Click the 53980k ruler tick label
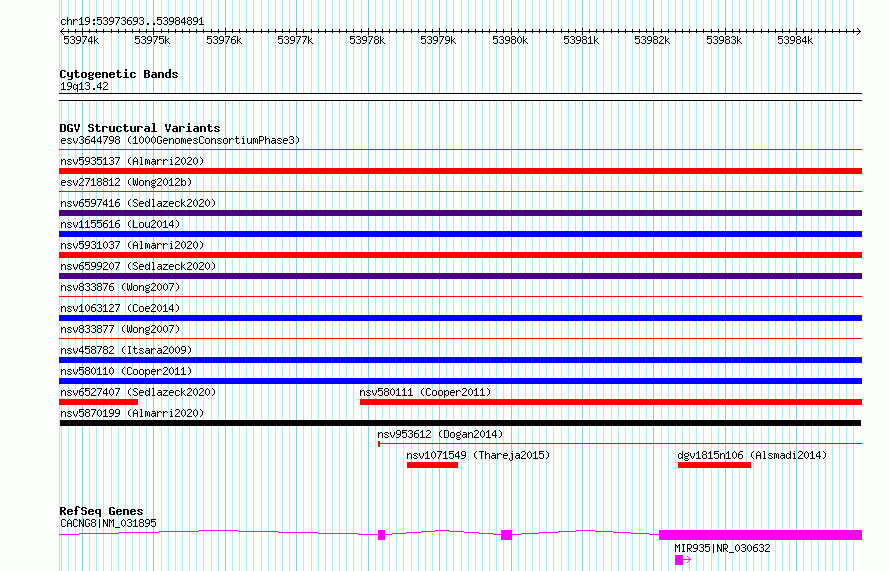 (x=510, y=40)
